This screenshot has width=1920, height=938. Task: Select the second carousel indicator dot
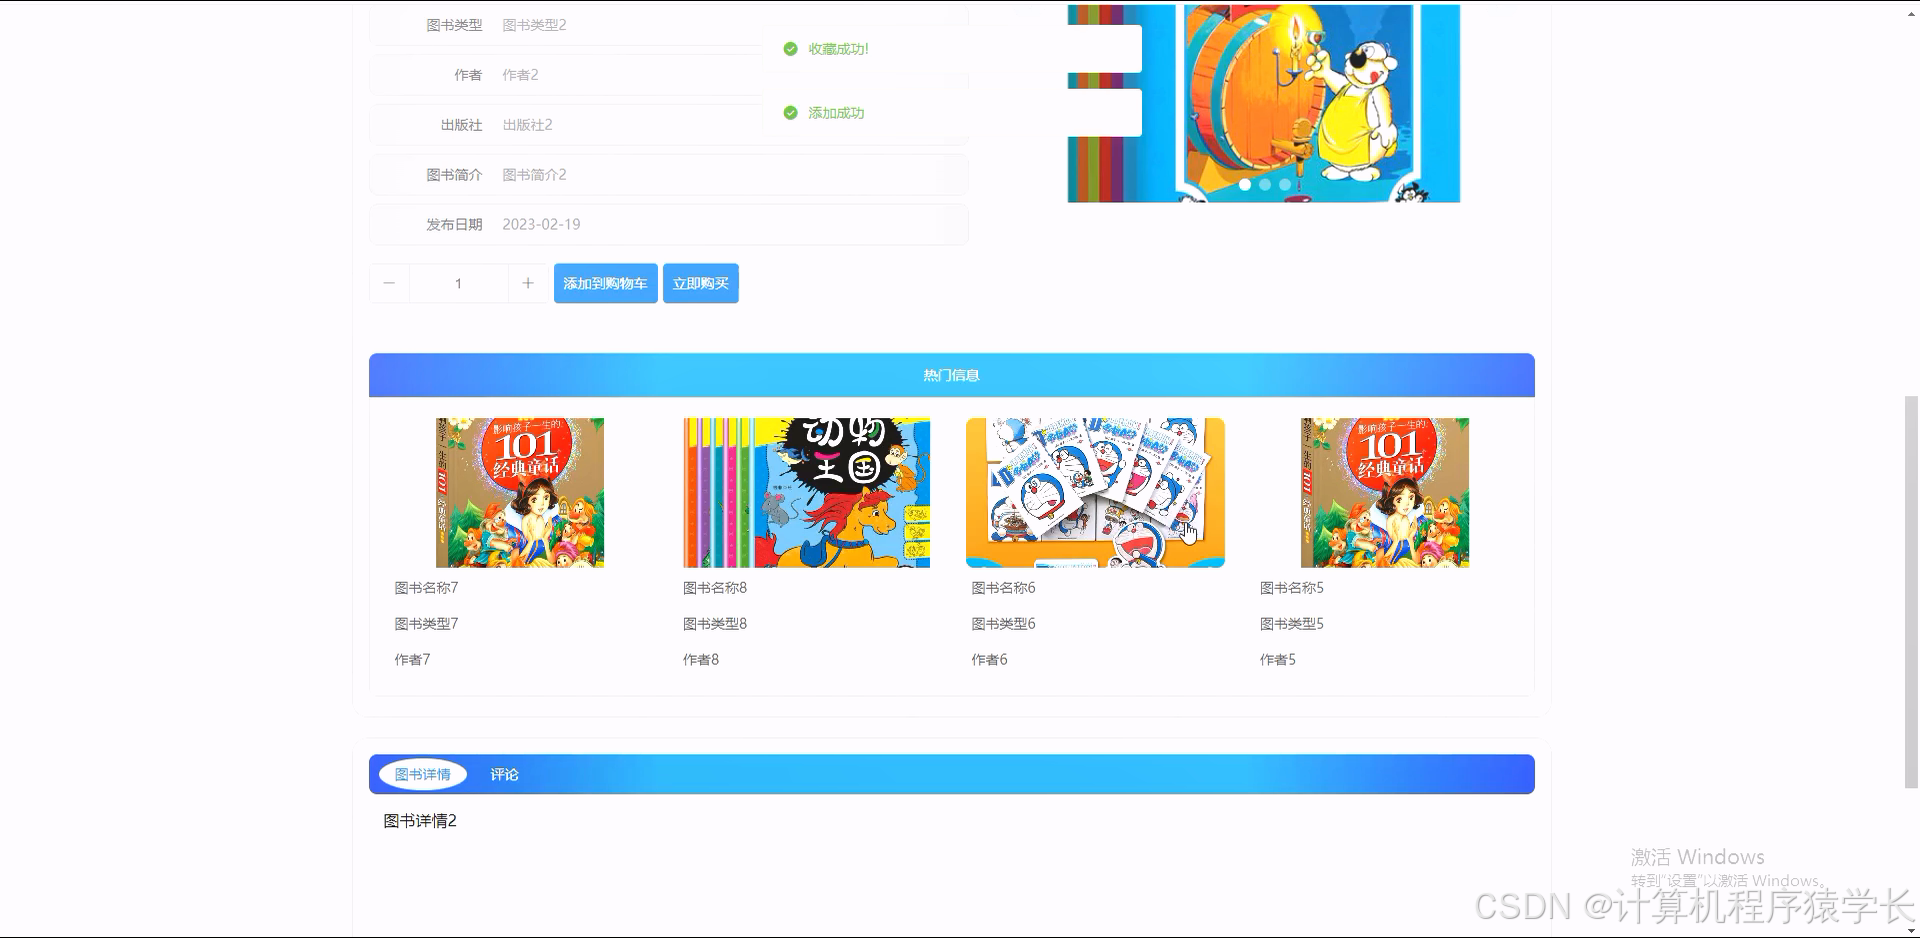(x=1263, y=185)
